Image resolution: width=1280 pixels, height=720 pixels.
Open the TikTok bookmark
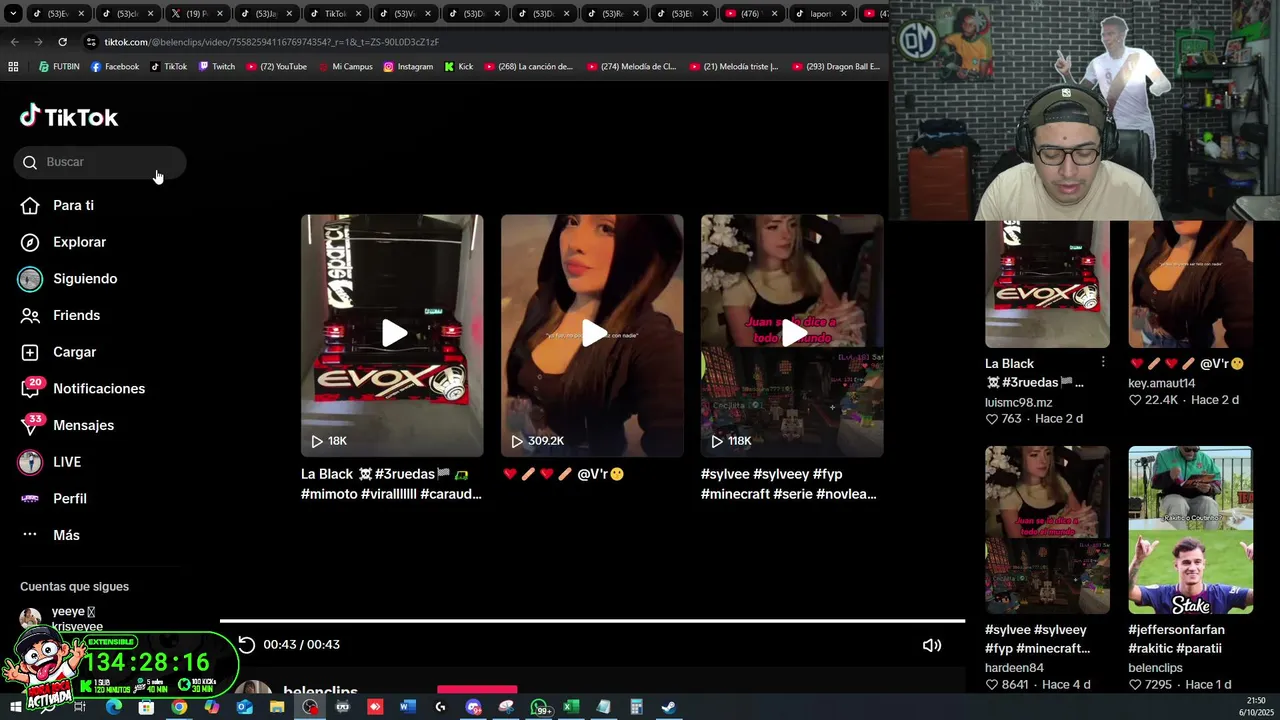click(x=169, y=67)
